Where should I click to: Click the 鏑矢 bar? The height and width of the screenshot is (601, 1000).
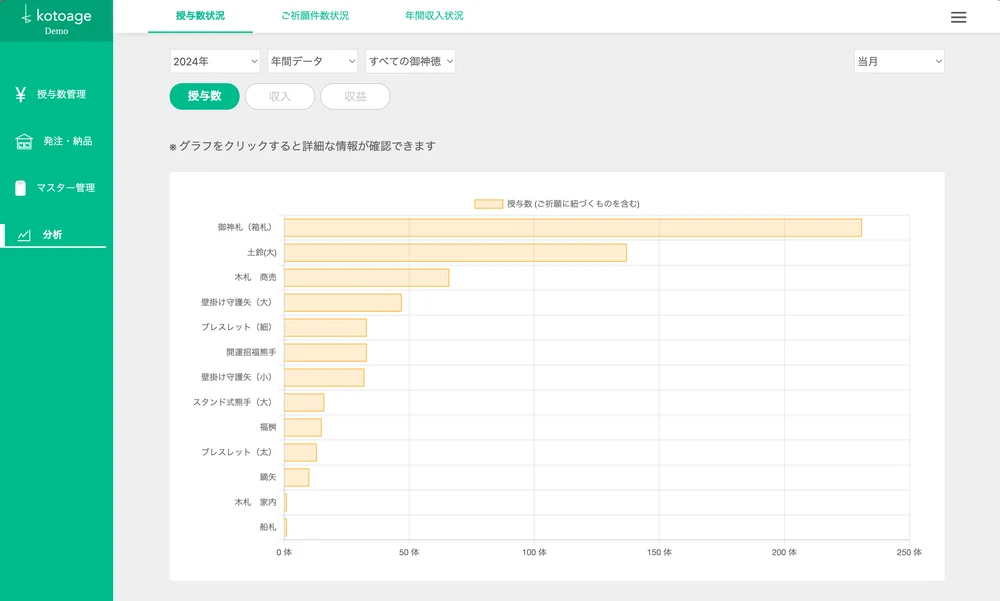click(x=297, y=477)
